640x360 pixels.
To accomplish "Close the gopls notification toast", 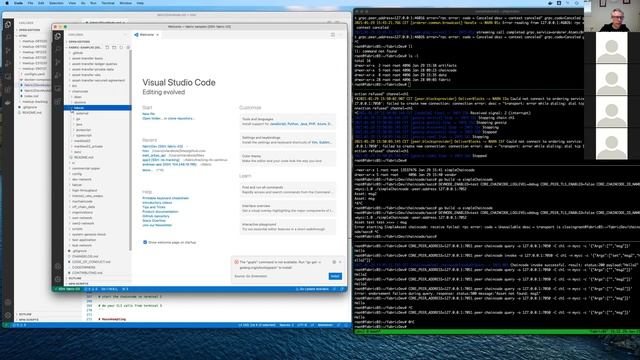I will (x=340, y=262).
